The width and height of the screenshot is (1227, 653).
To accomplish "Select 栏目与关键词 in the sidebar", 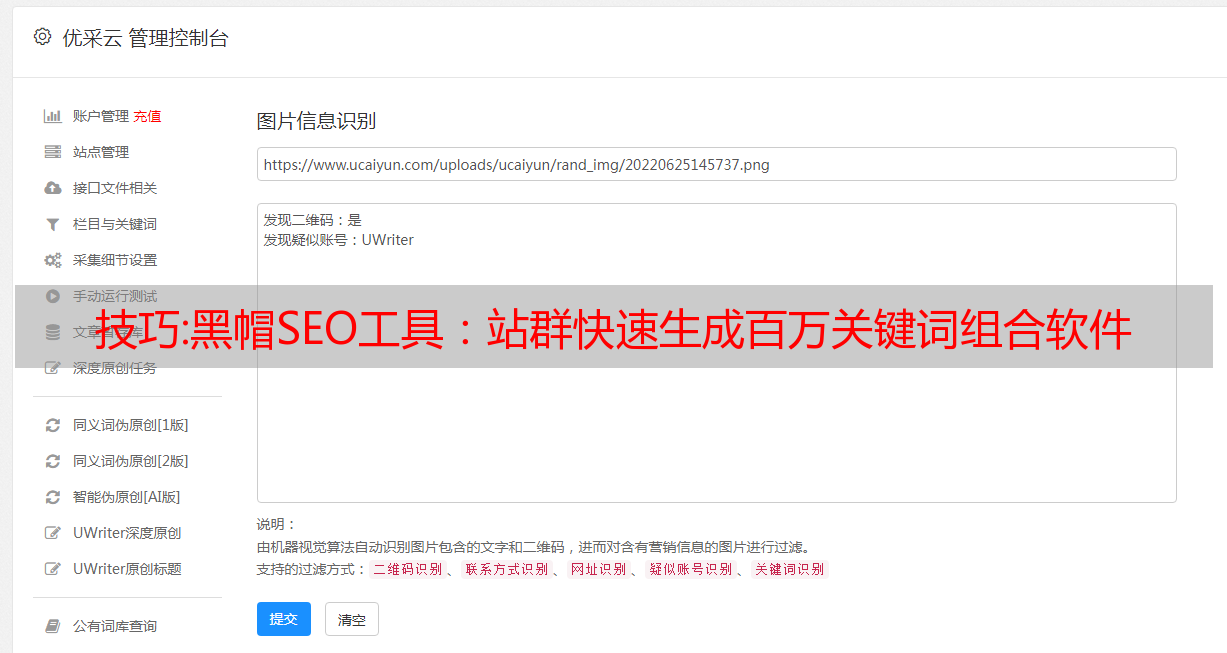I will pos(115,224).
